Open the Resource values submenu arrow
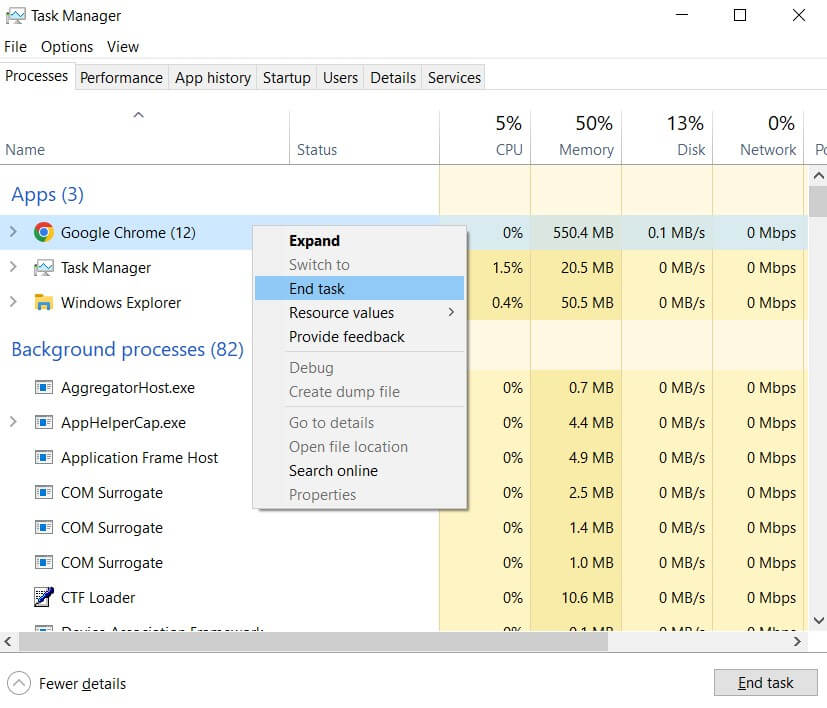827x708 pixels. coord(451,312)
